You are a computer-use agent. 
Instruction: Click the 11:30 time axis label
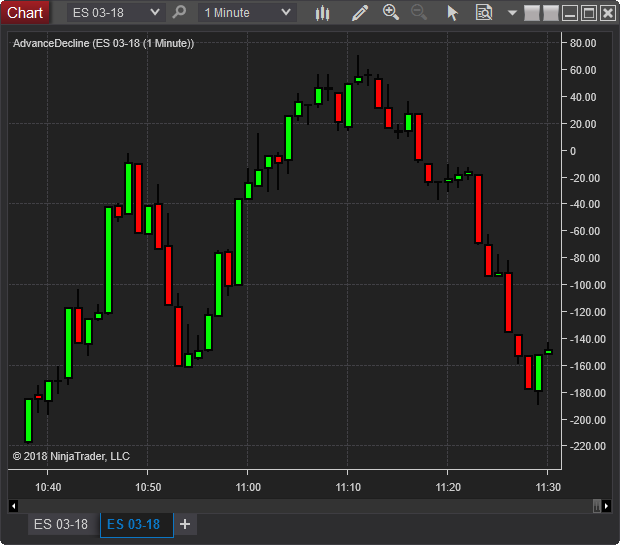(x=548, y=487)
